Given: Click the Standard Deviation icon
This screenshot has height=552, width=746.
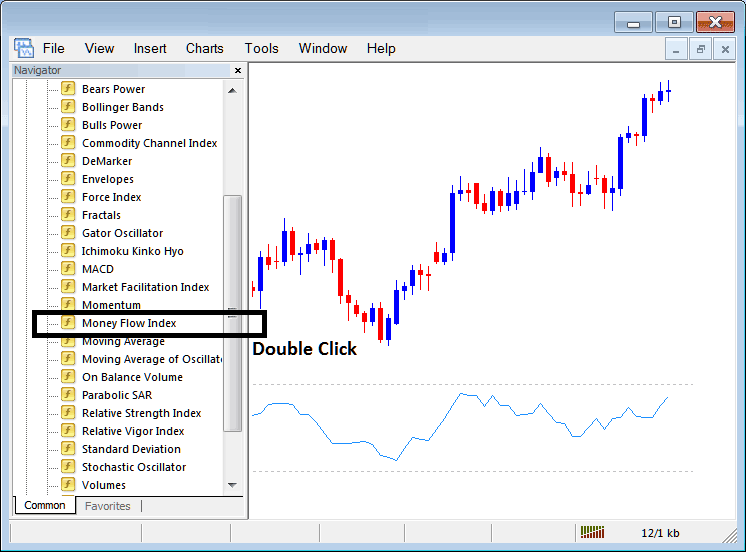Looking at the screenshot, I should click(x=68, y=449).
